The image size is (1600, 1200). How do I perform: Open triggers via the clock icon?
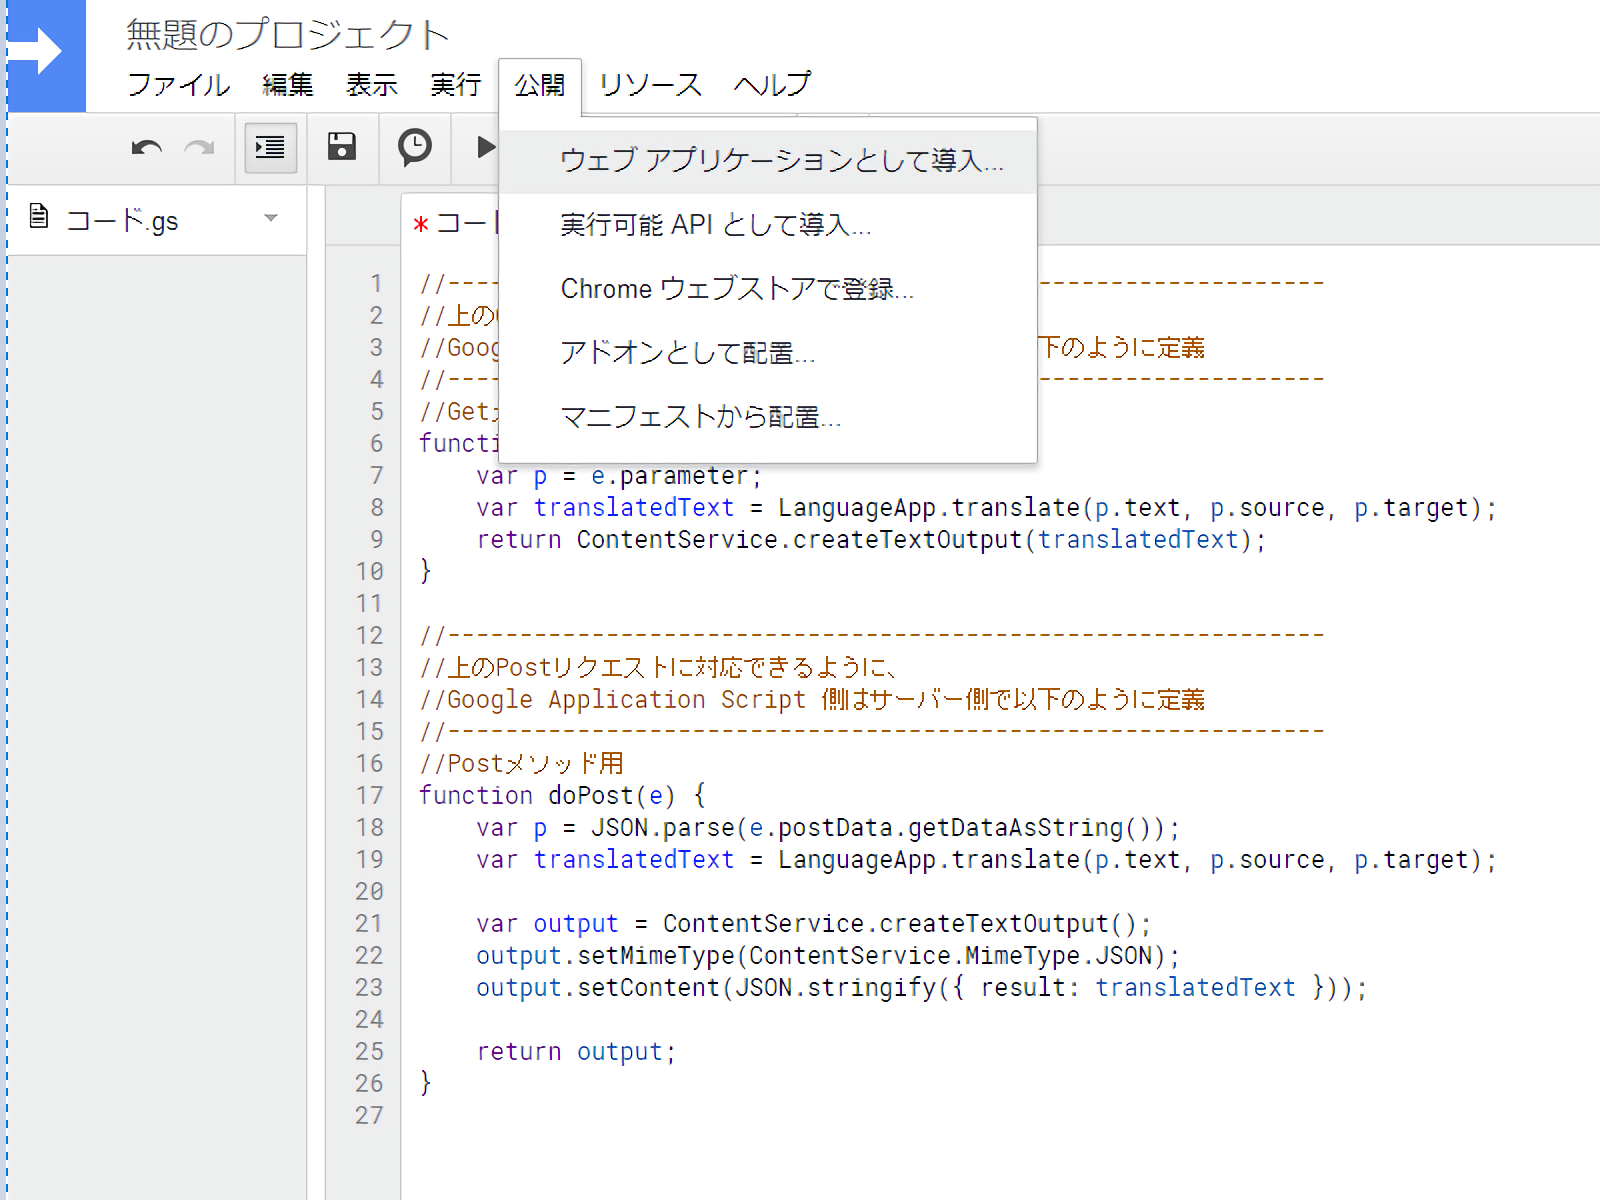pos(414,147)
